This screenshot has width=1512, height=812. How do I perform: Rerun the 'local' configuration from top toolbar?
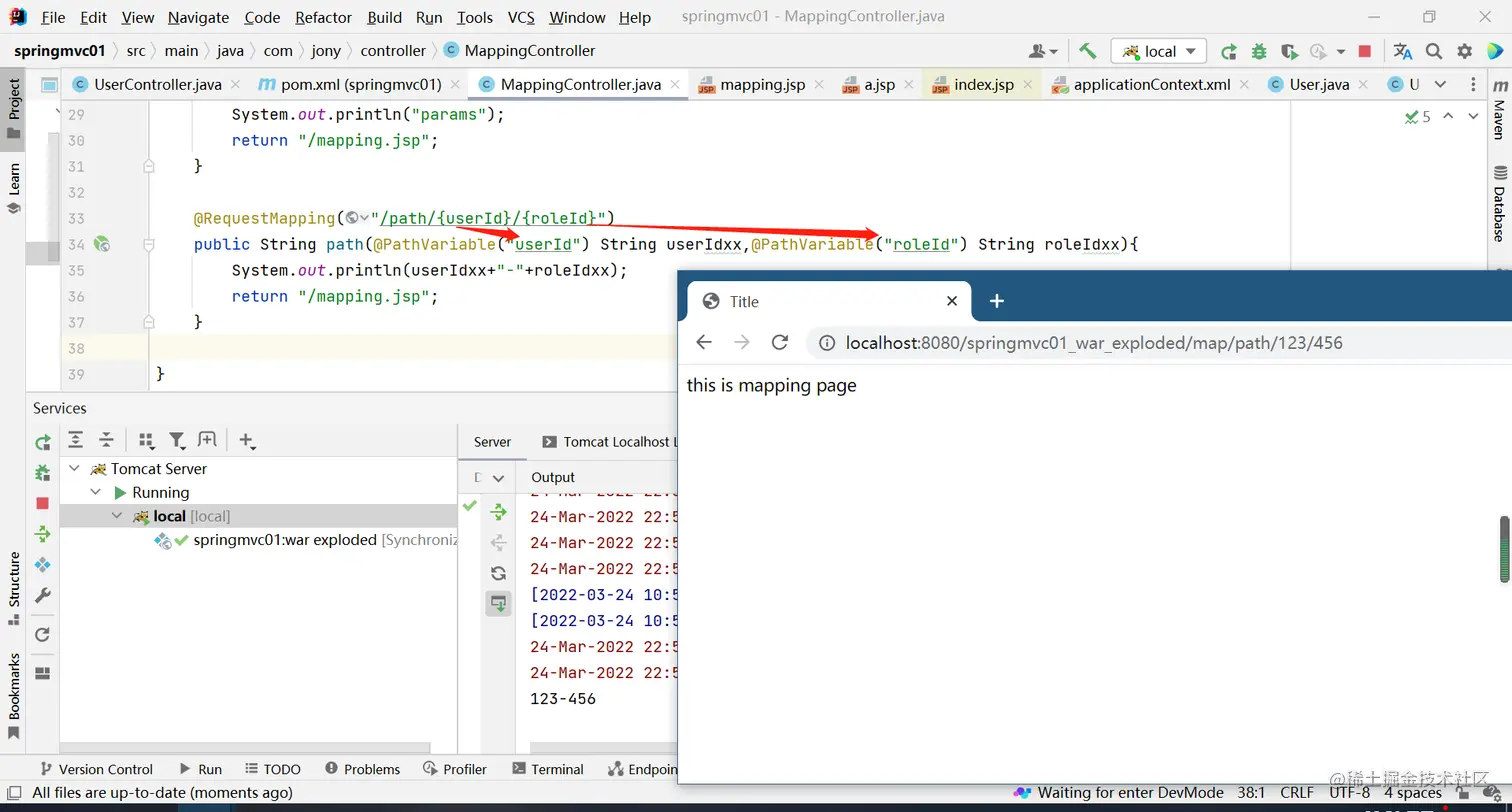(1229, 51)
